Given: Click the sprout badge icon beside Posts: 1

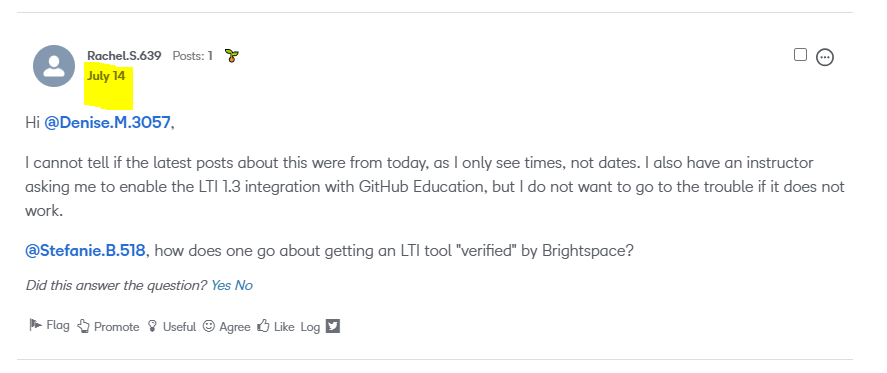Looking at the screenshot, I should click(231, 56).
